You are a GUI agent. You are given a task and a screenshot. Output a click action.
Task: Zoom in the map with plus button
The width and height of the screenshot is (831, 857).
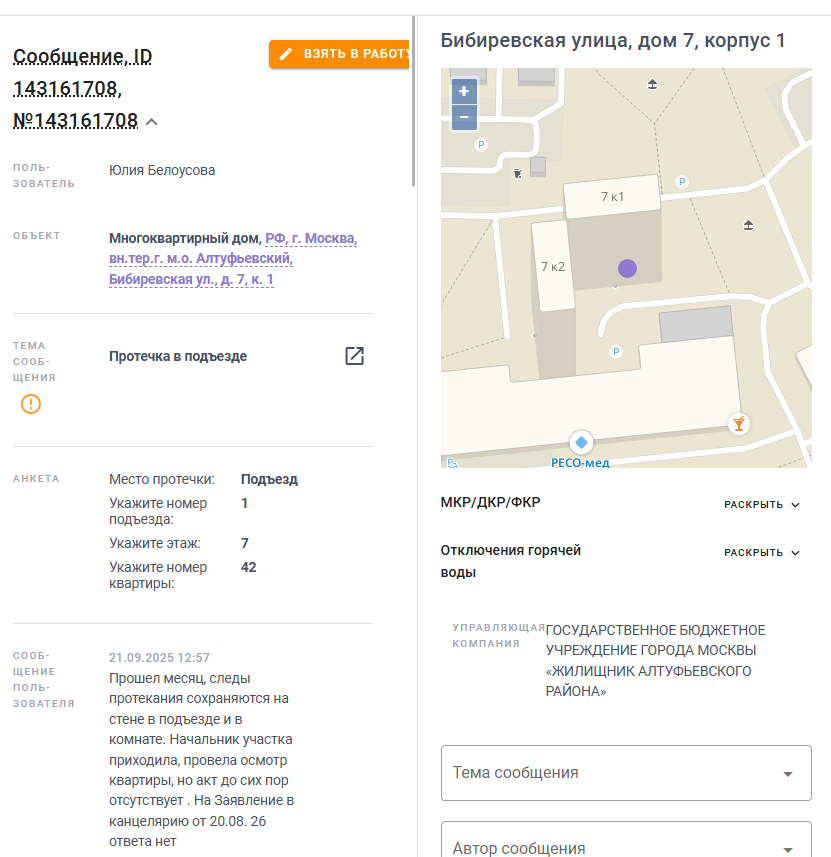click(464, 91)
